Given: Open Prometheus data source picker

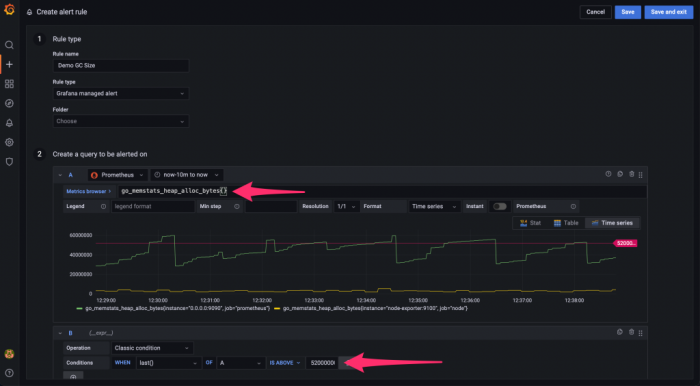Looking at the screenshot, I should click(x=118, y=175).
